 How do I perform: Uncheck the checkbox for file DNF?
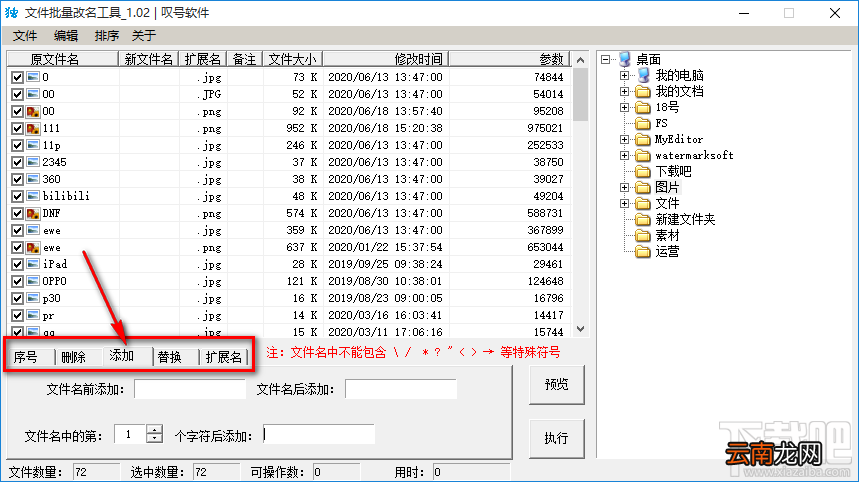coord(17,213)
